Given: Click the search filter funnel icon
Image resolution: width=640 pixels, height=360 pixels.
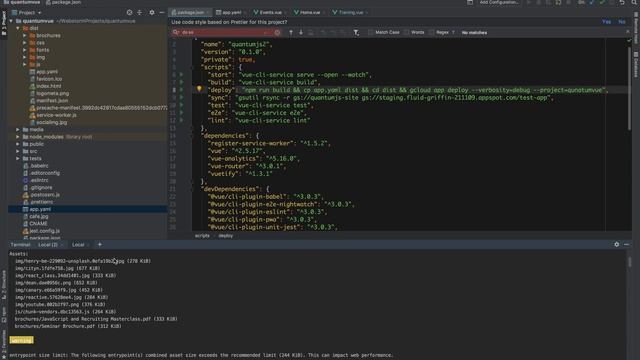Looking at the screenshot, I should tap(356, 32).
